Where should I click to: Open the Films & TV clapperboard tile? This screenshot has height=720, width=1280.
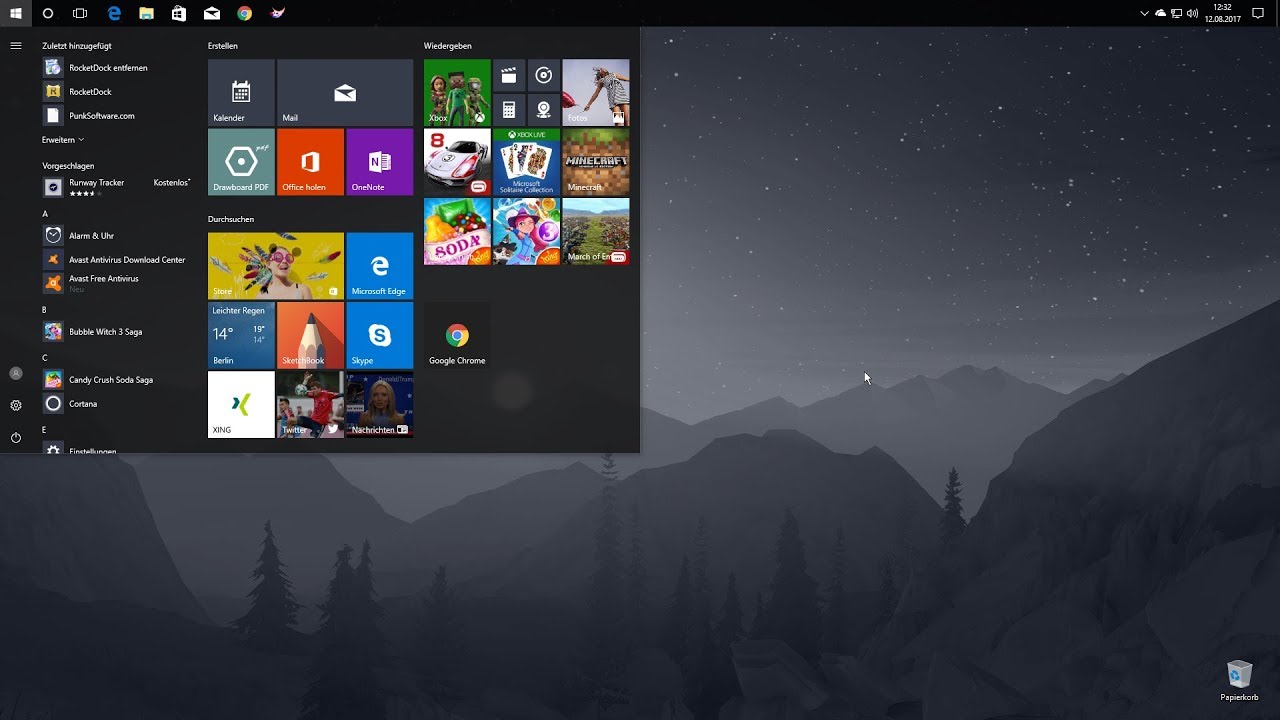pyautogui.click(x=509, y=75)
